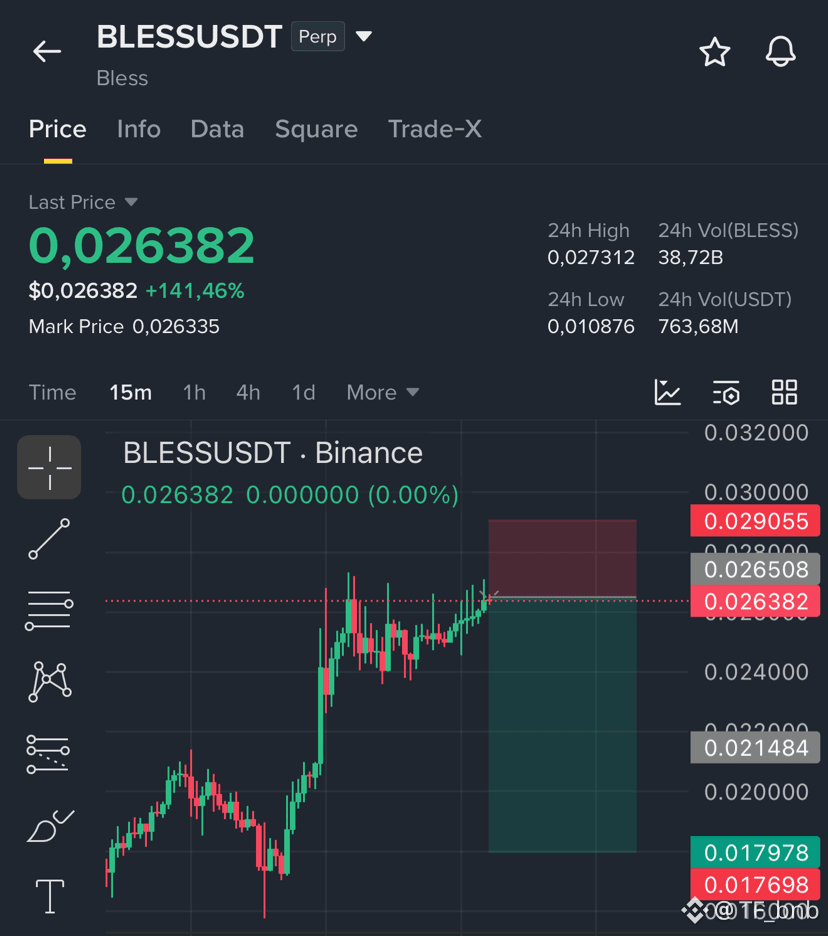Select the 1h timeframe
This screenshot has width=828, height=936.
(194, 392)
